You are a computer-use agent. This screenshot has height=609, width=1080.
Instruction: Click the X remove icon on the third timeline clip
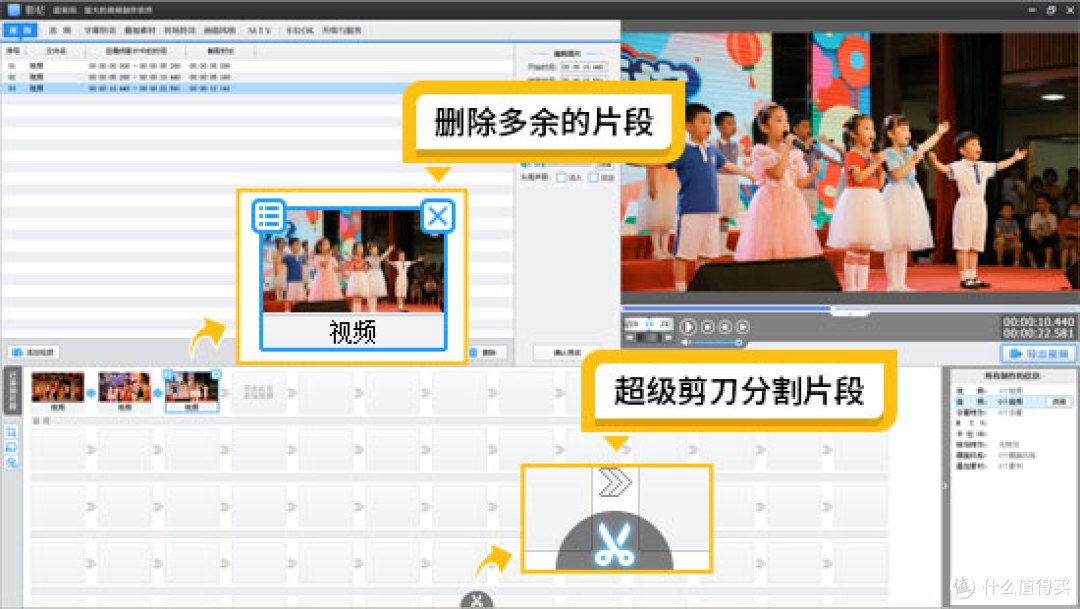[x=216, y=374]
